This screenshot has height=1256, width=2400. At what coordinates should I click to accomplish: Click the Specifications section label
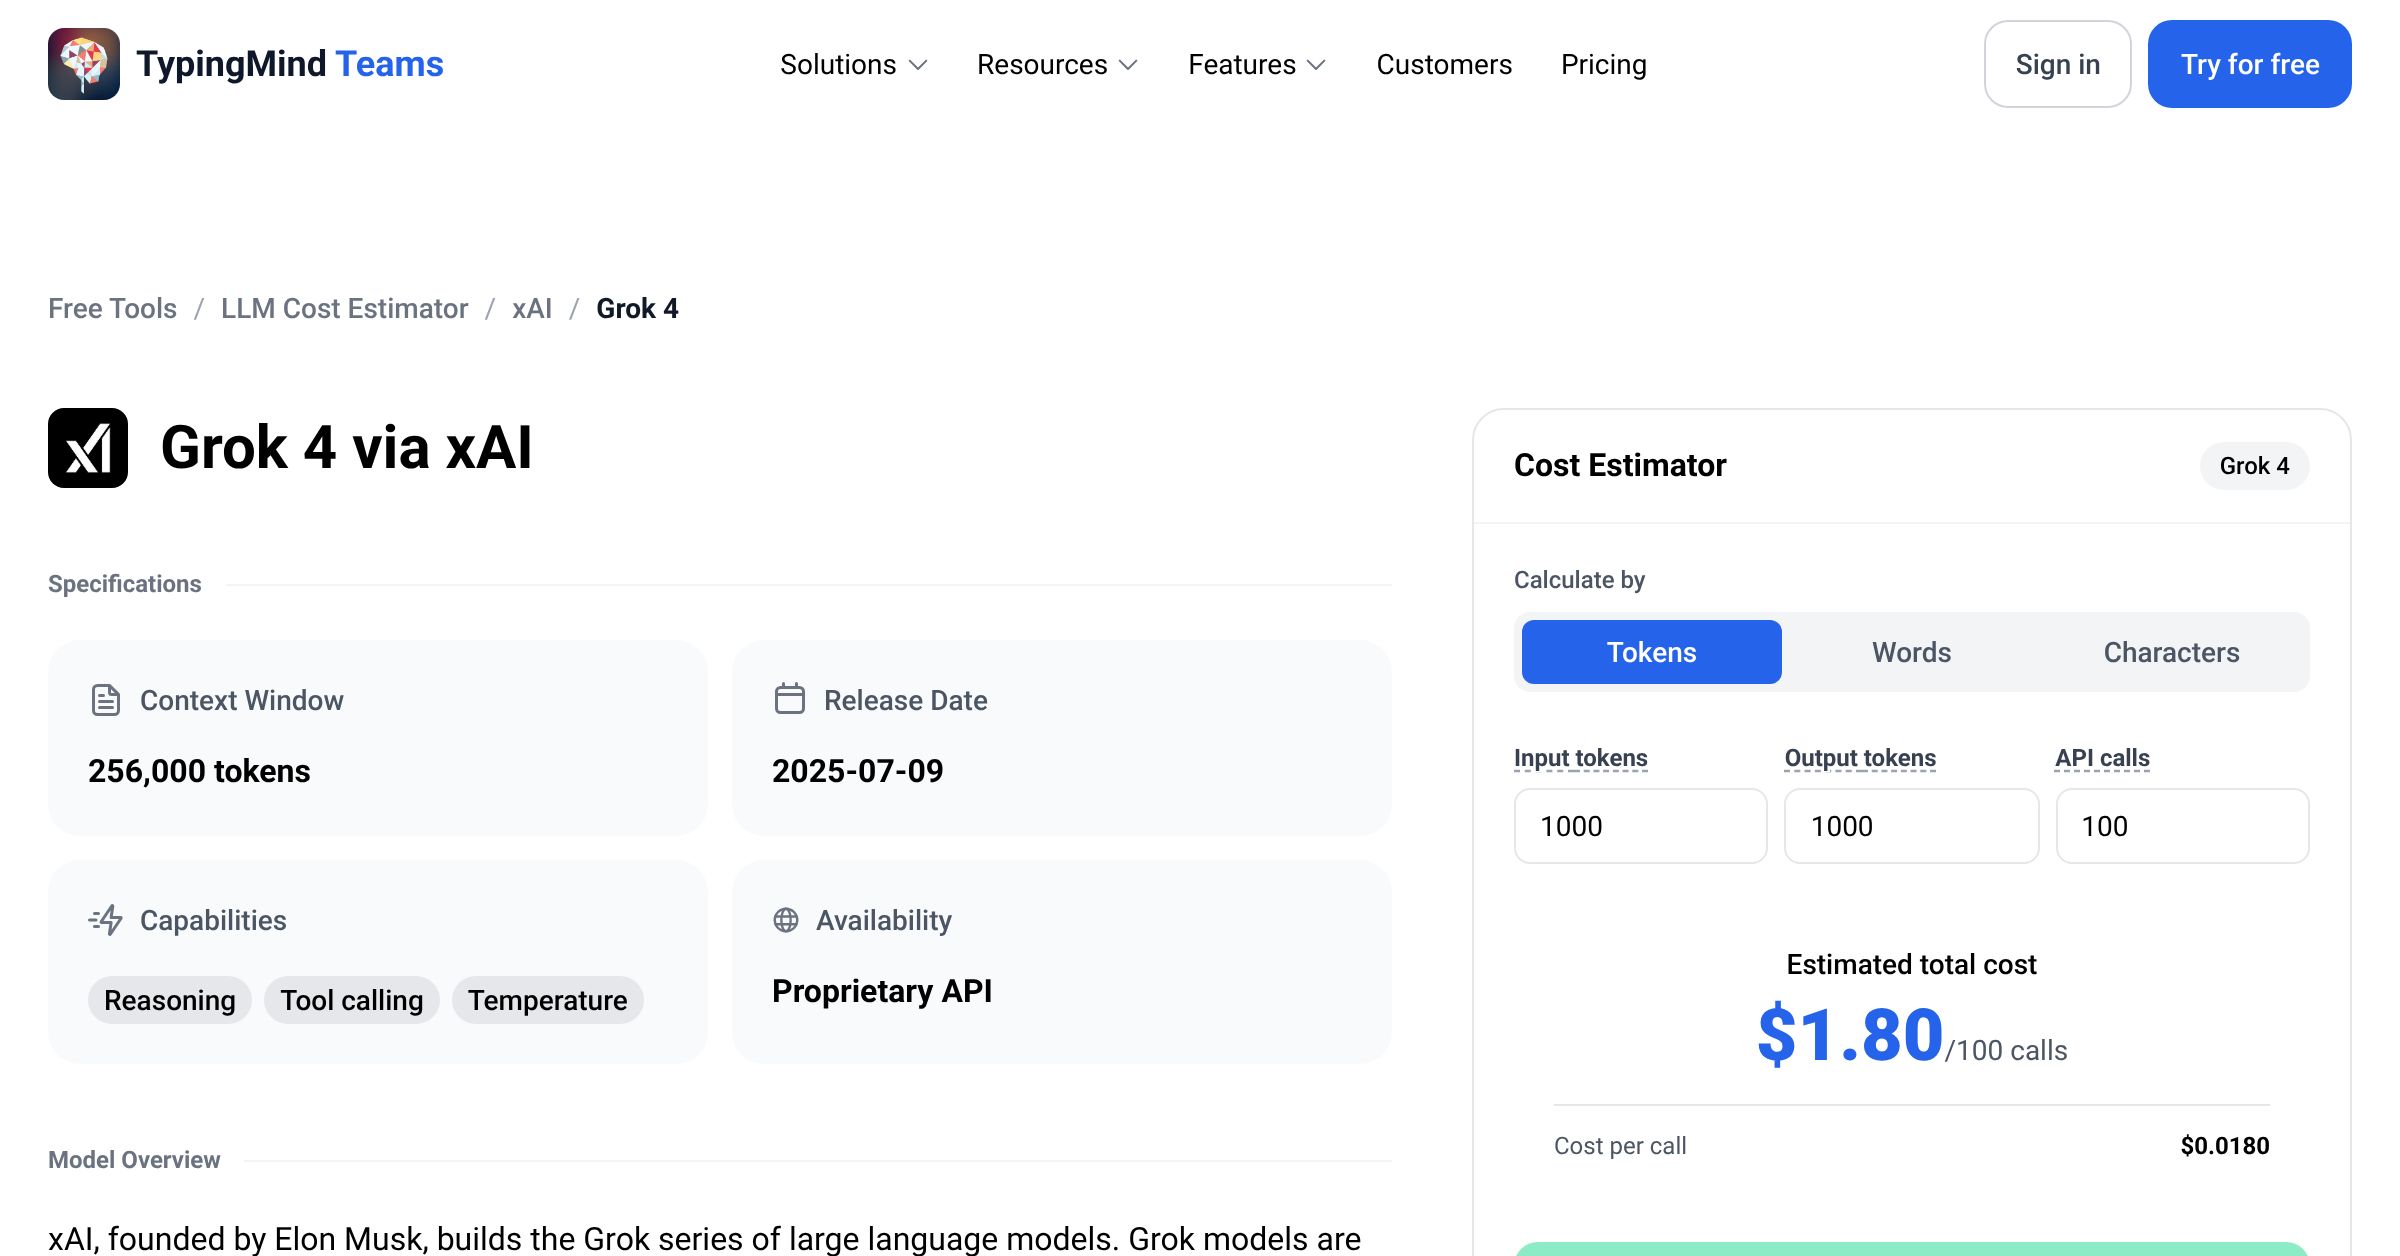click(x=125, y=584)
